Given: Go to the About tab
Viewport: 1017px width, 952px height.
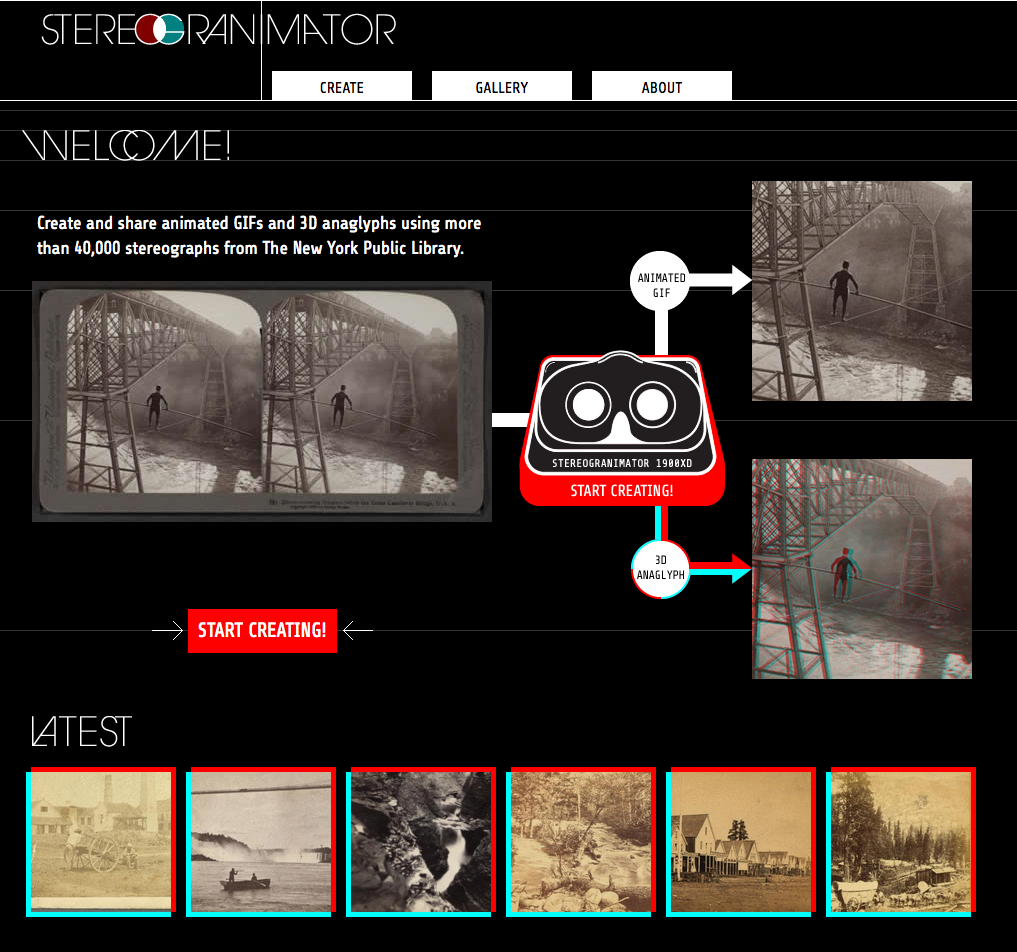Looking at the screenshot, I should coord(661,87).
